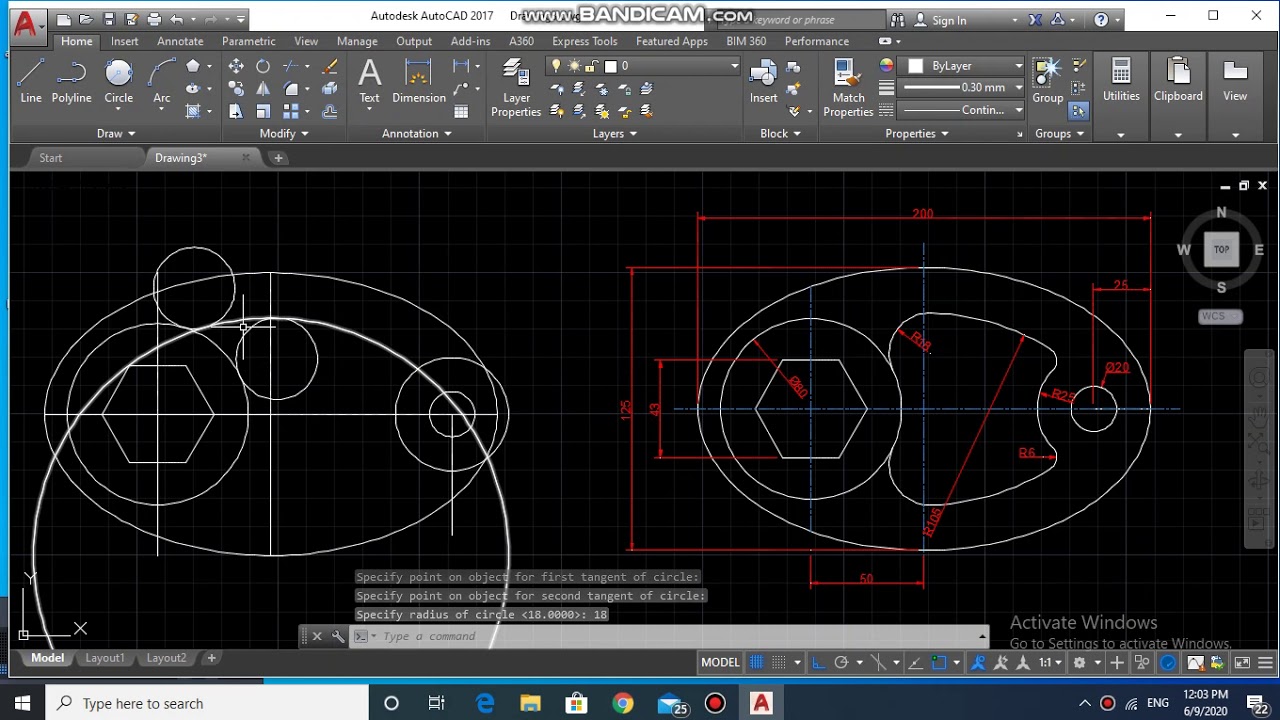Toggle polar tracking in status bar
1280x720 pixels.
pyautogui.click(x=841, y=662)
